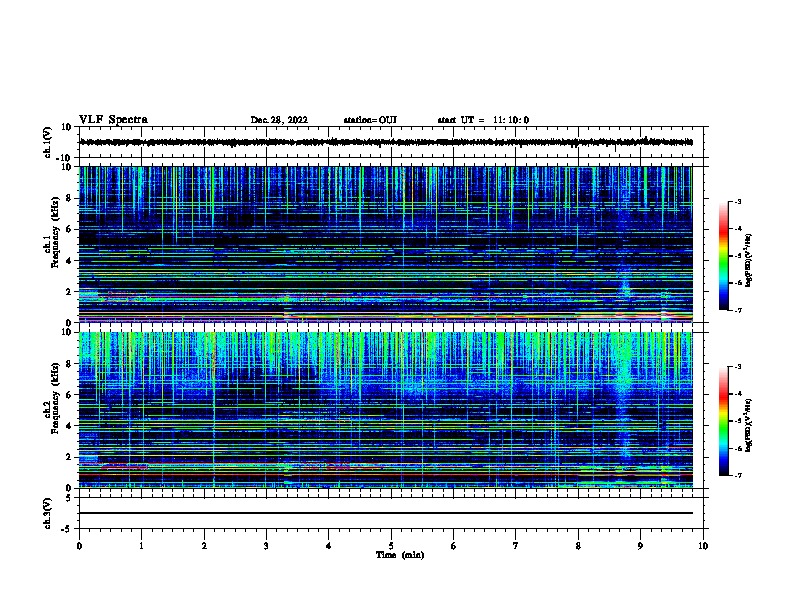Click the "5" tick on time axis

[391, 546]
